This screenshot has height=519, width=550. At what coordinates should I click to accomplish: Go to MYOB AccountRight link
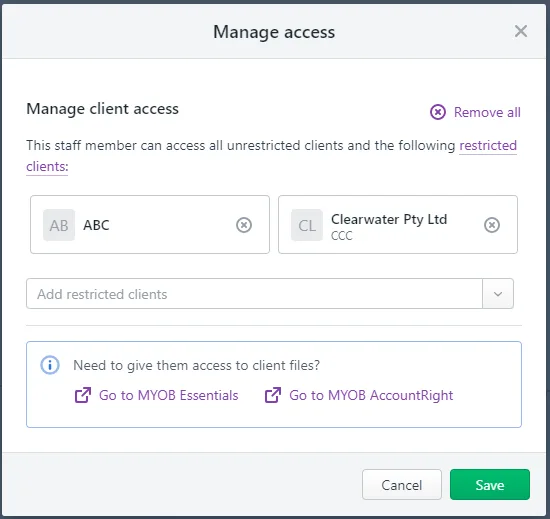pos(371,396)
